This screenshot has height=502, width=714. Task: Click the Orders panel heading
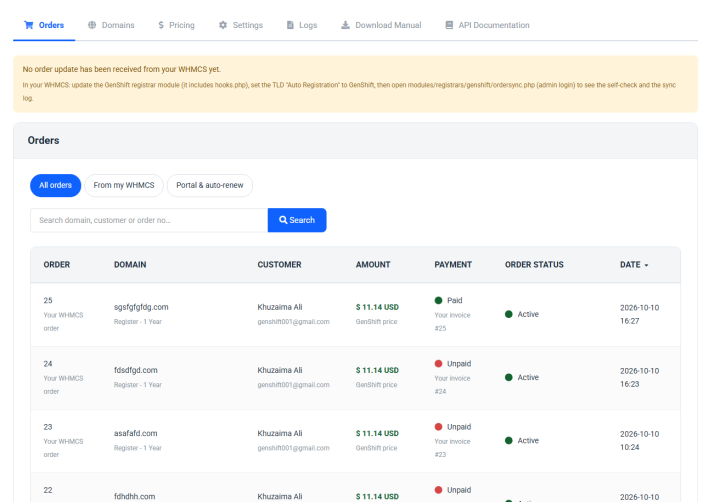click(43, 140)
